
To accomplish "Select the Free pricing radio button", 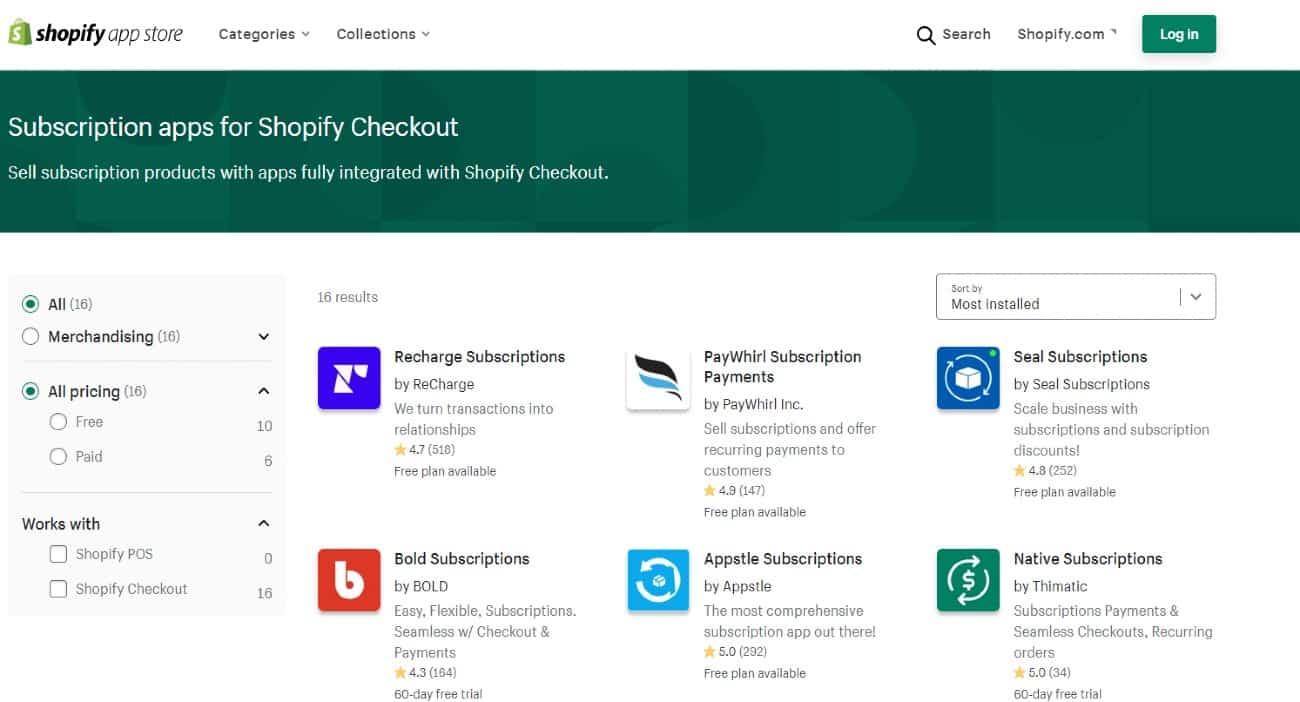I will (59, 422).
